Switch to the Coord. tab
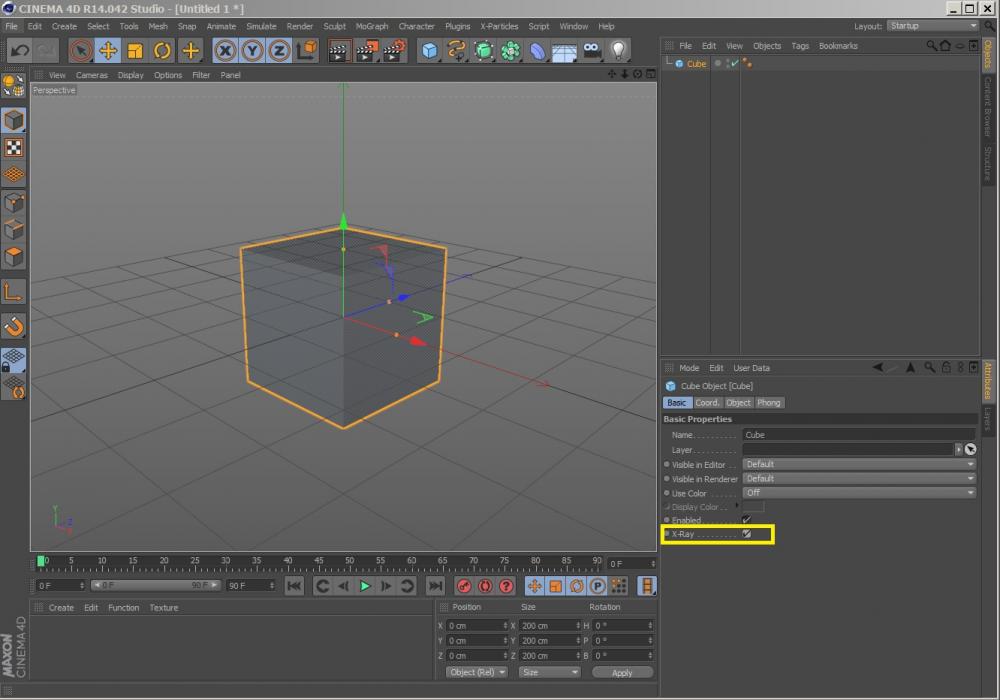1000x700 pixels. pyautogui.click(x=707, y=403)
